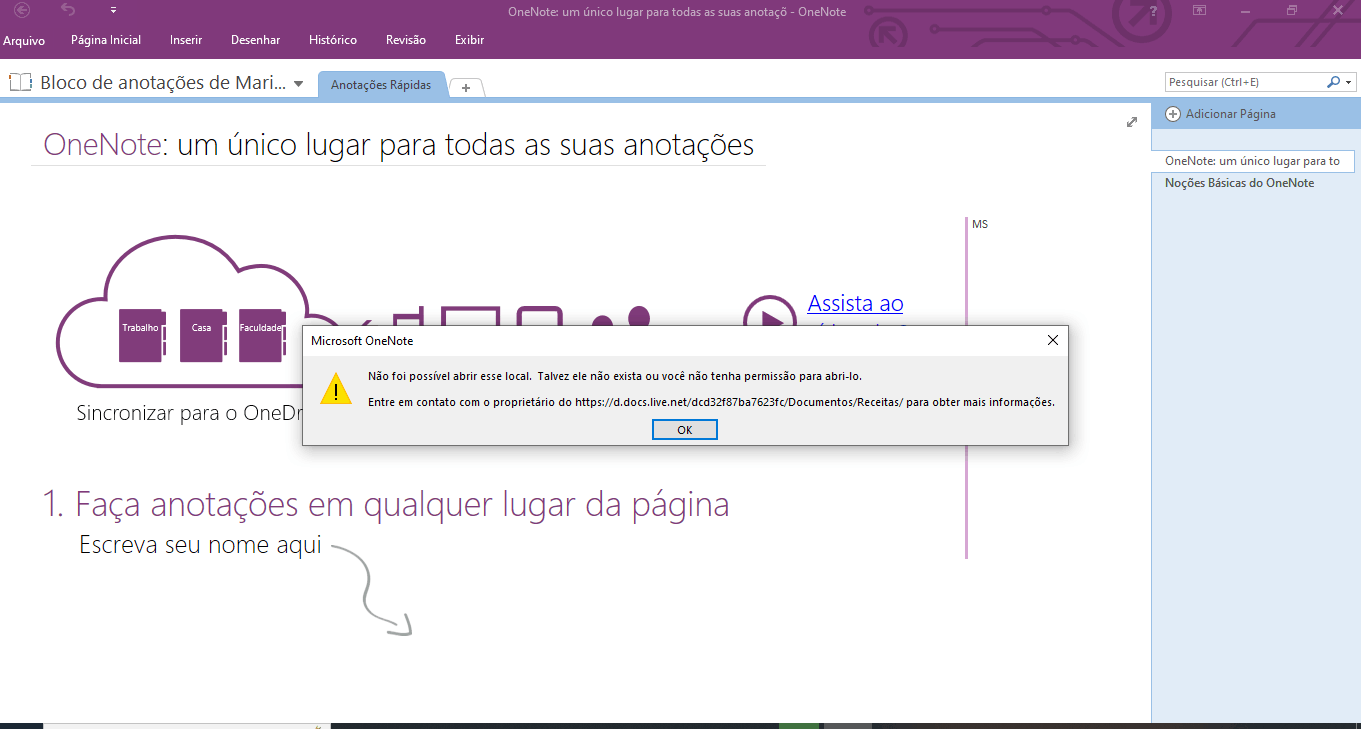
Task: Go to the Revisão ribbon tab
Action: (406, 40)
